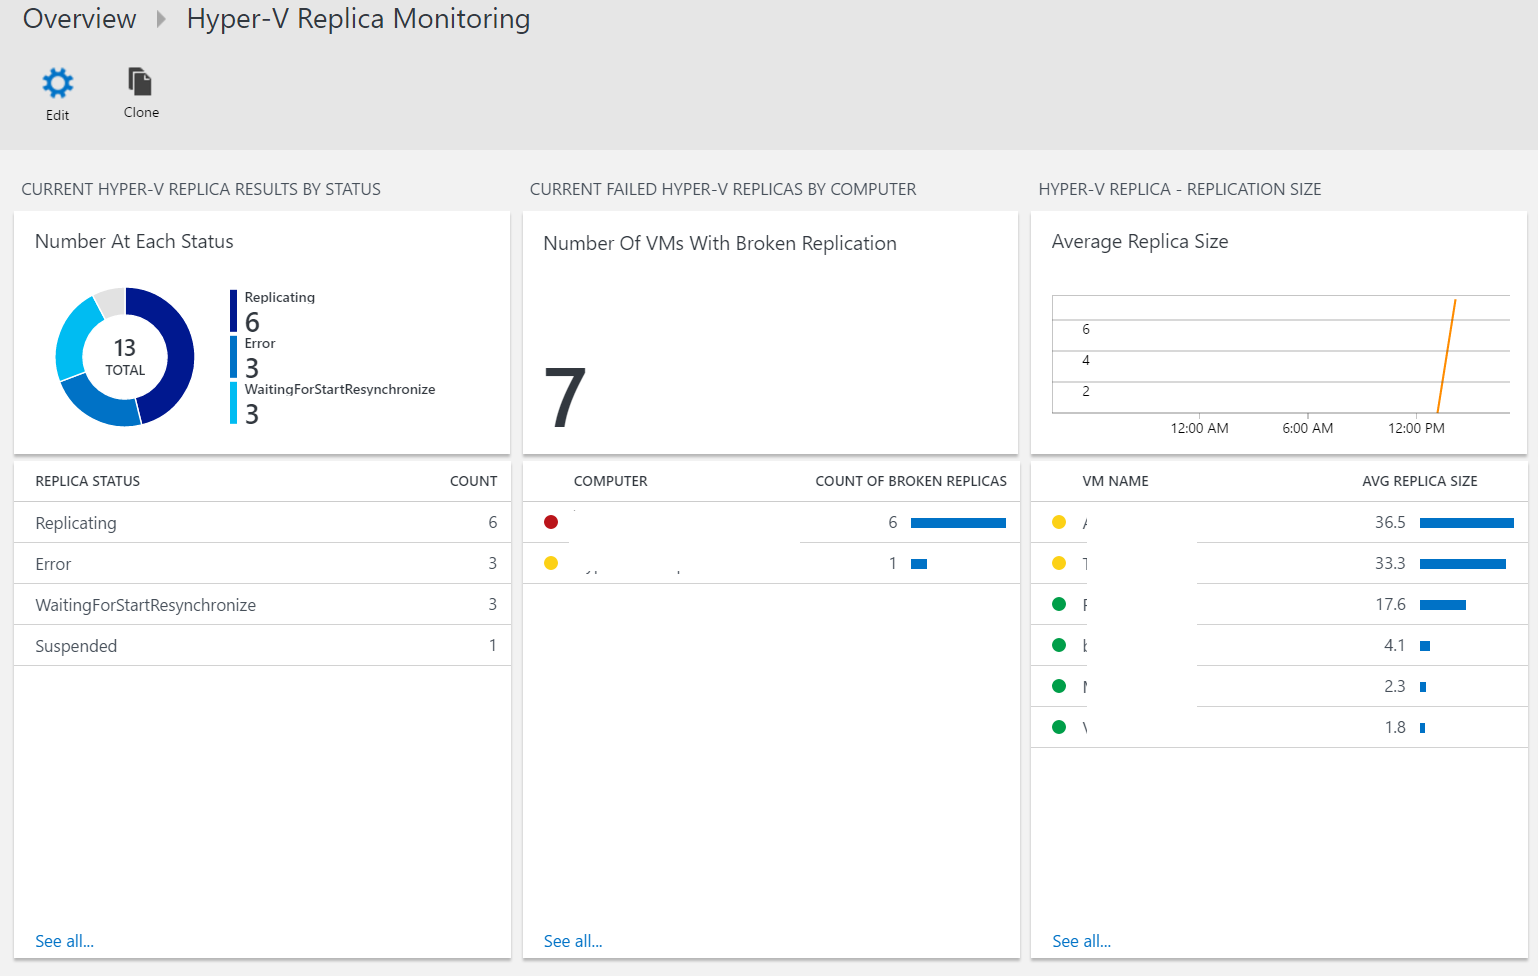Image resolution: width=1538 pixels, height=976 pixels.
Task: Click the yellow dot in the 33.3 row
Action: (x=1059, y=563)
